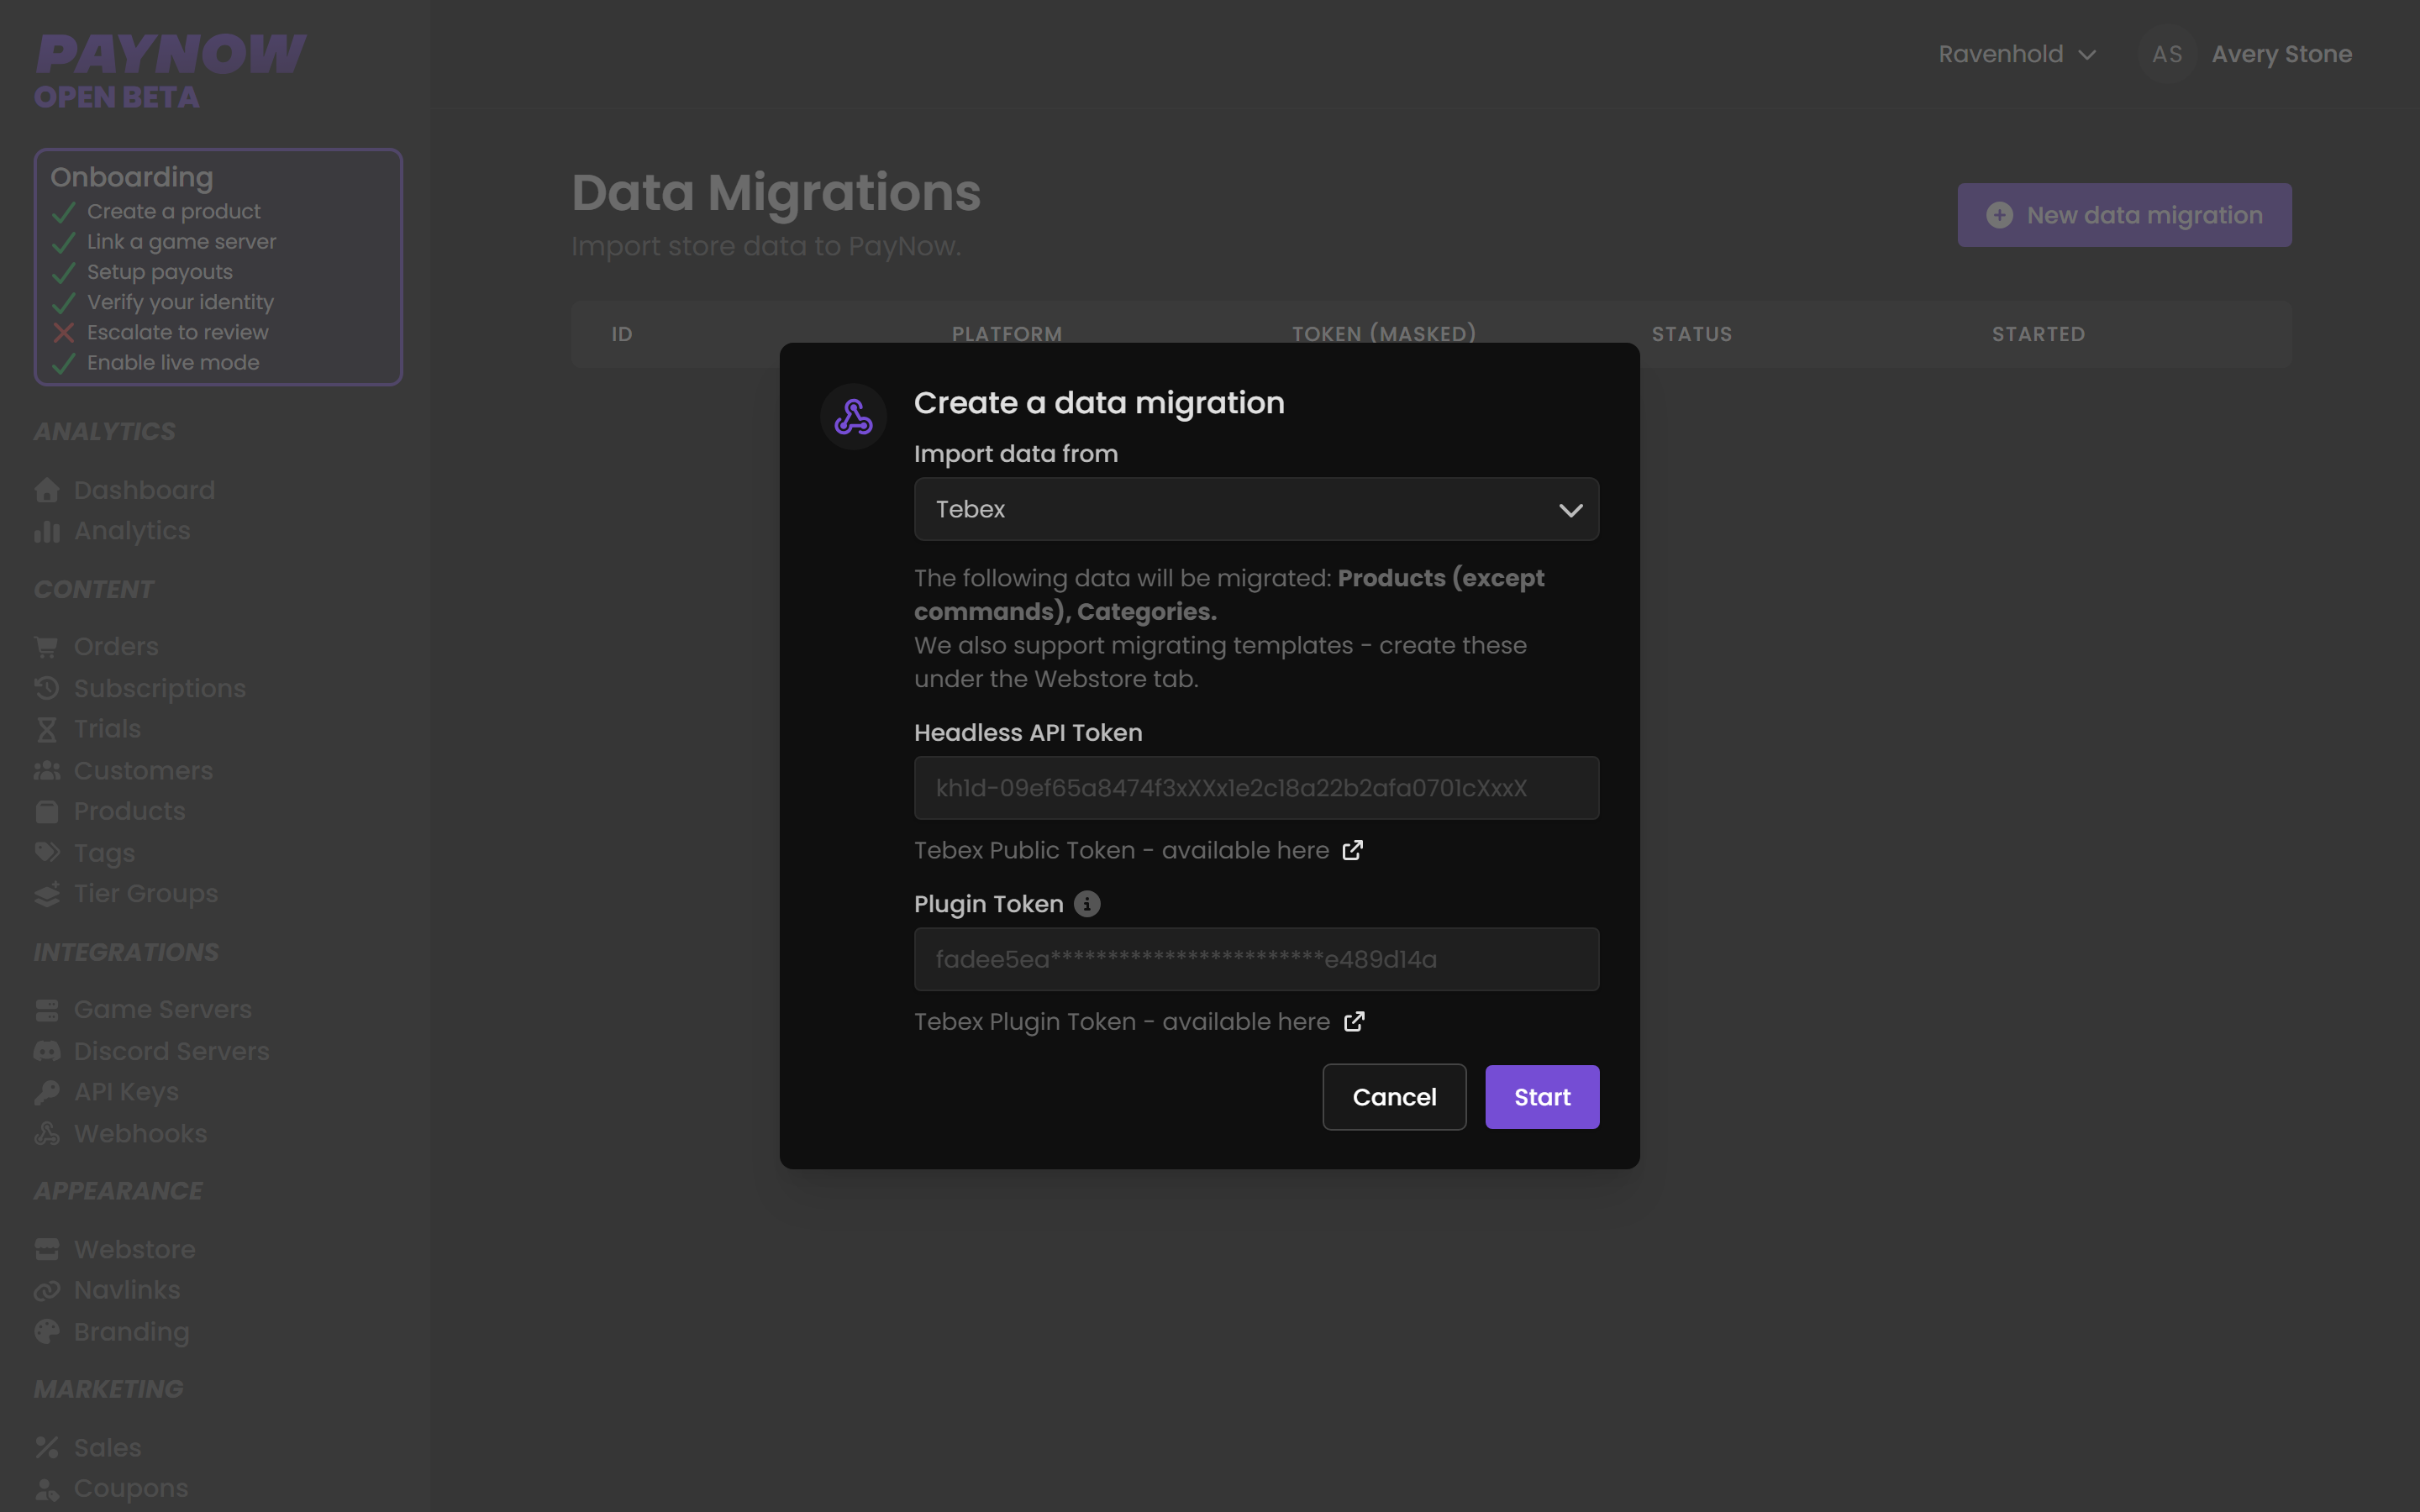Expand the Import data from Tebex dropdown
The height and width of the screenshot is (1512, 2420).
point(1256,509)
